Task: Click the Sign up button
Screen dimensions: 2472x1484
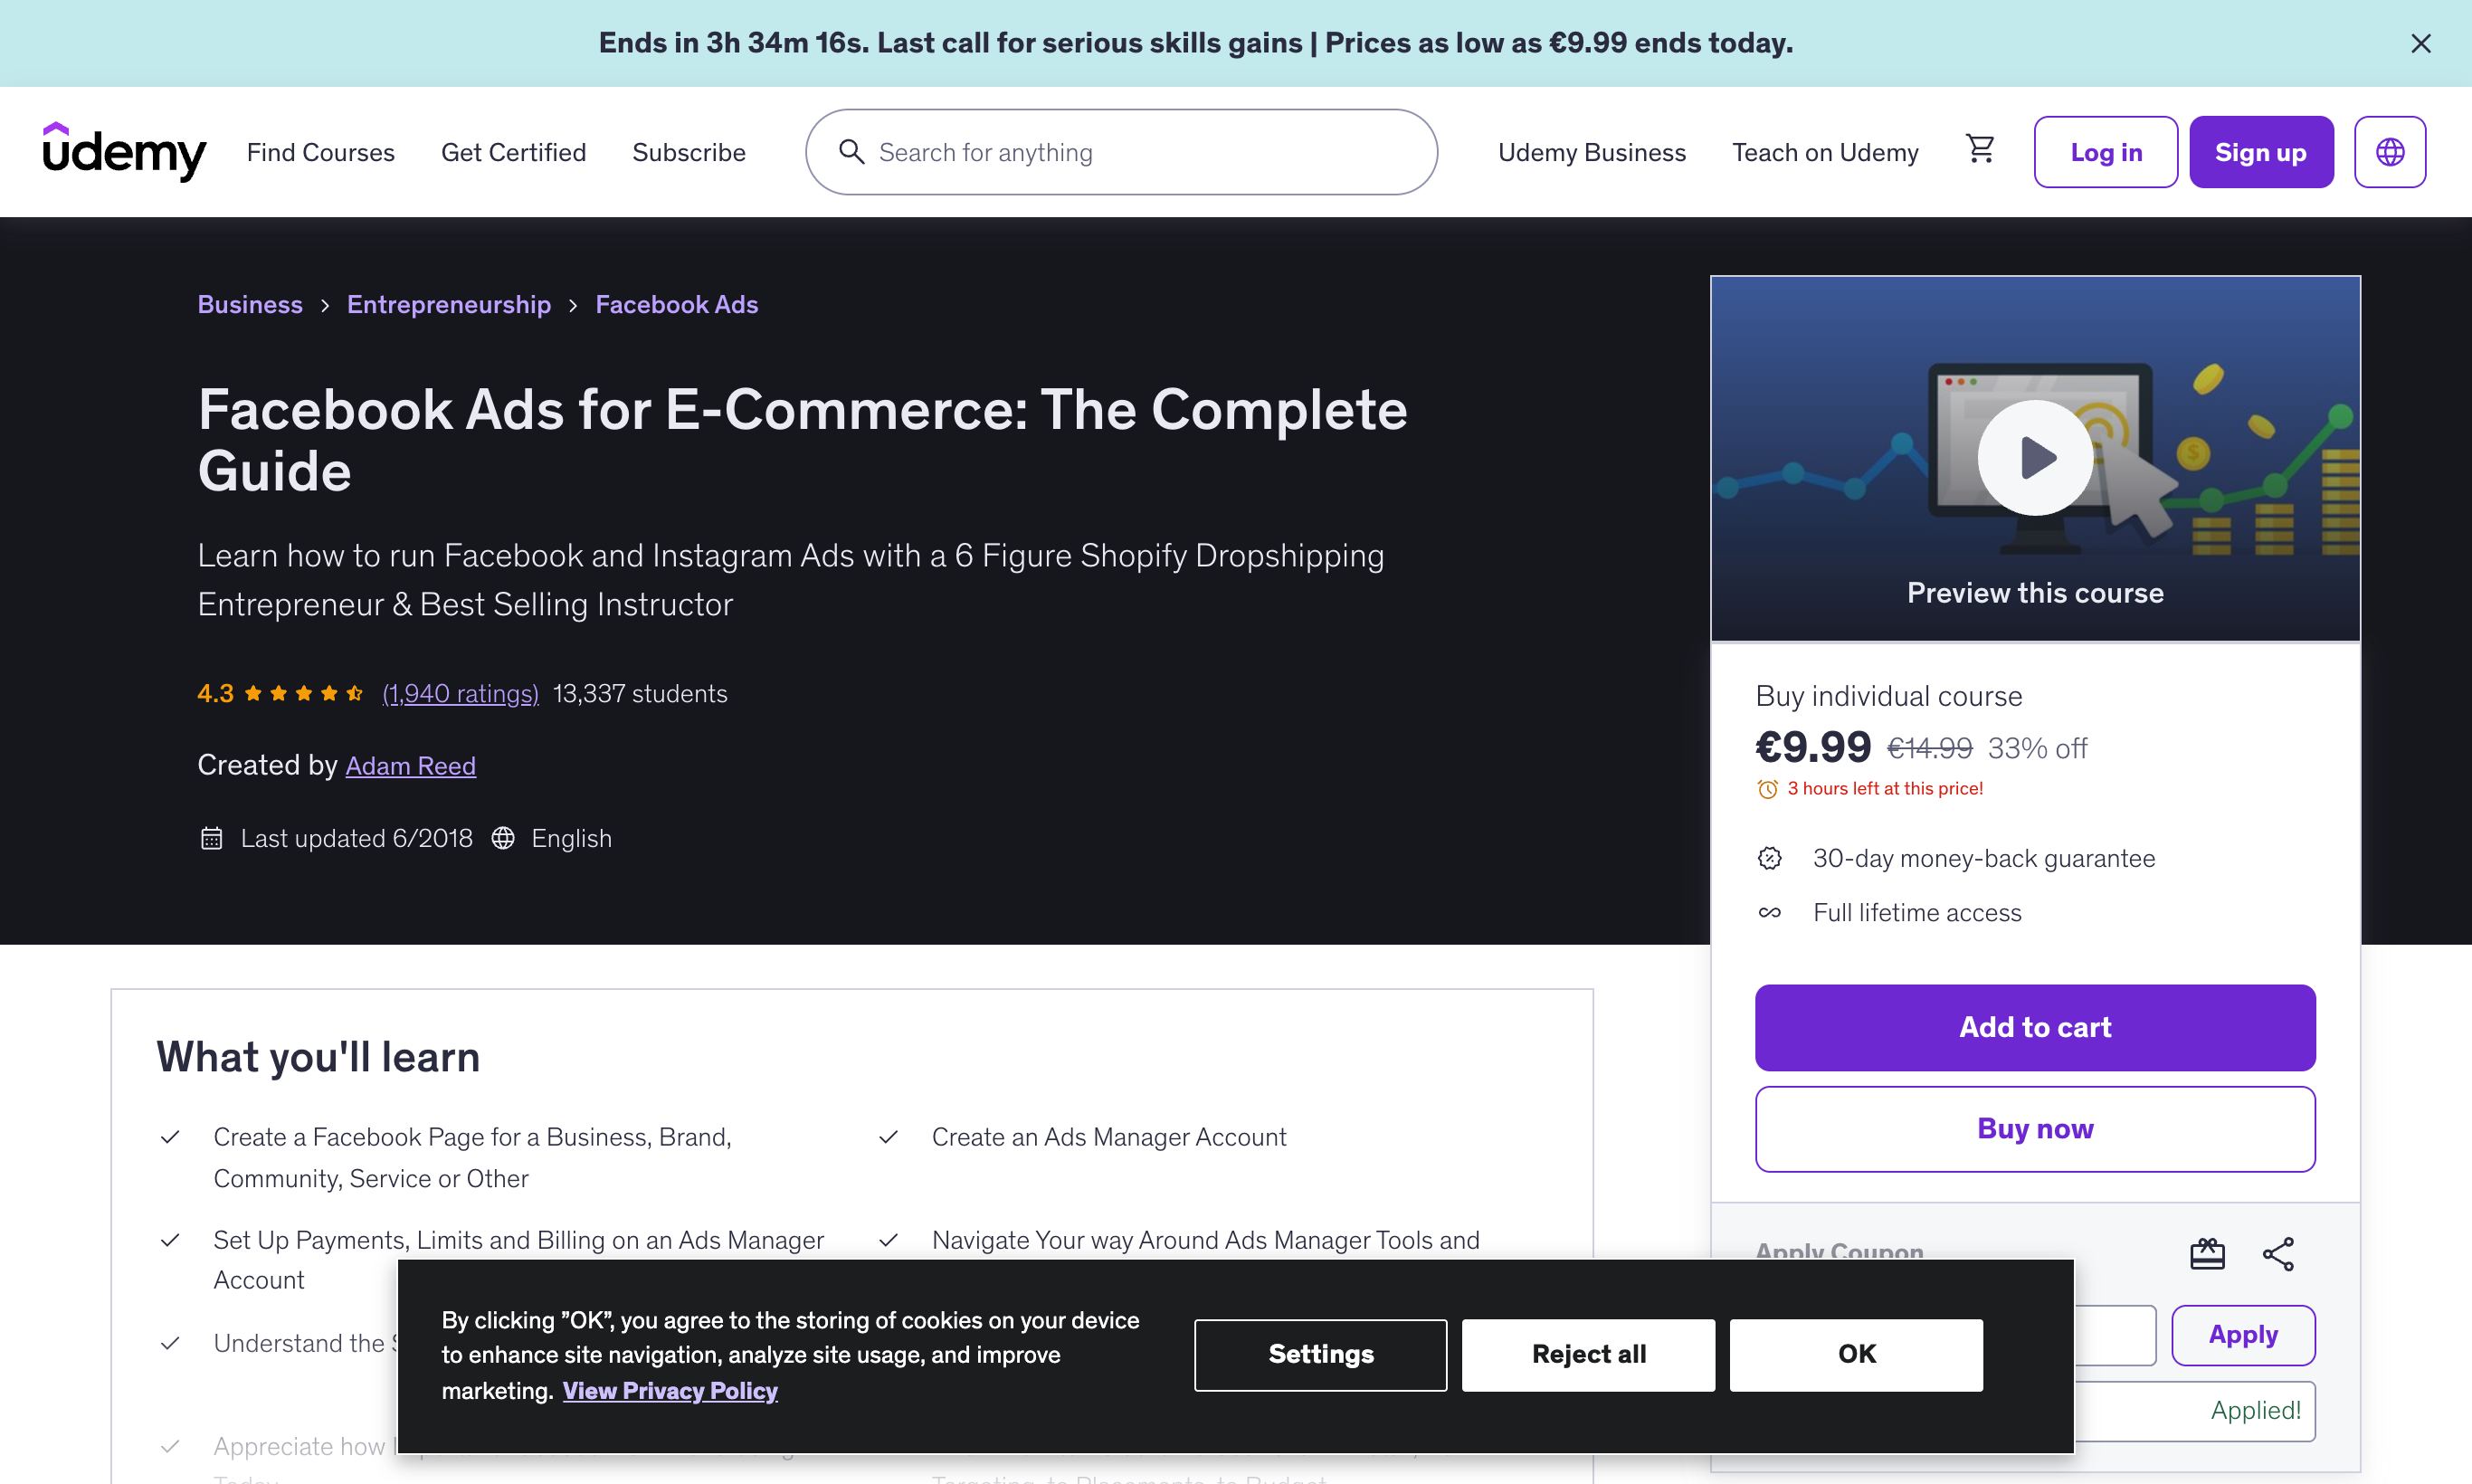Action: 2261,152
